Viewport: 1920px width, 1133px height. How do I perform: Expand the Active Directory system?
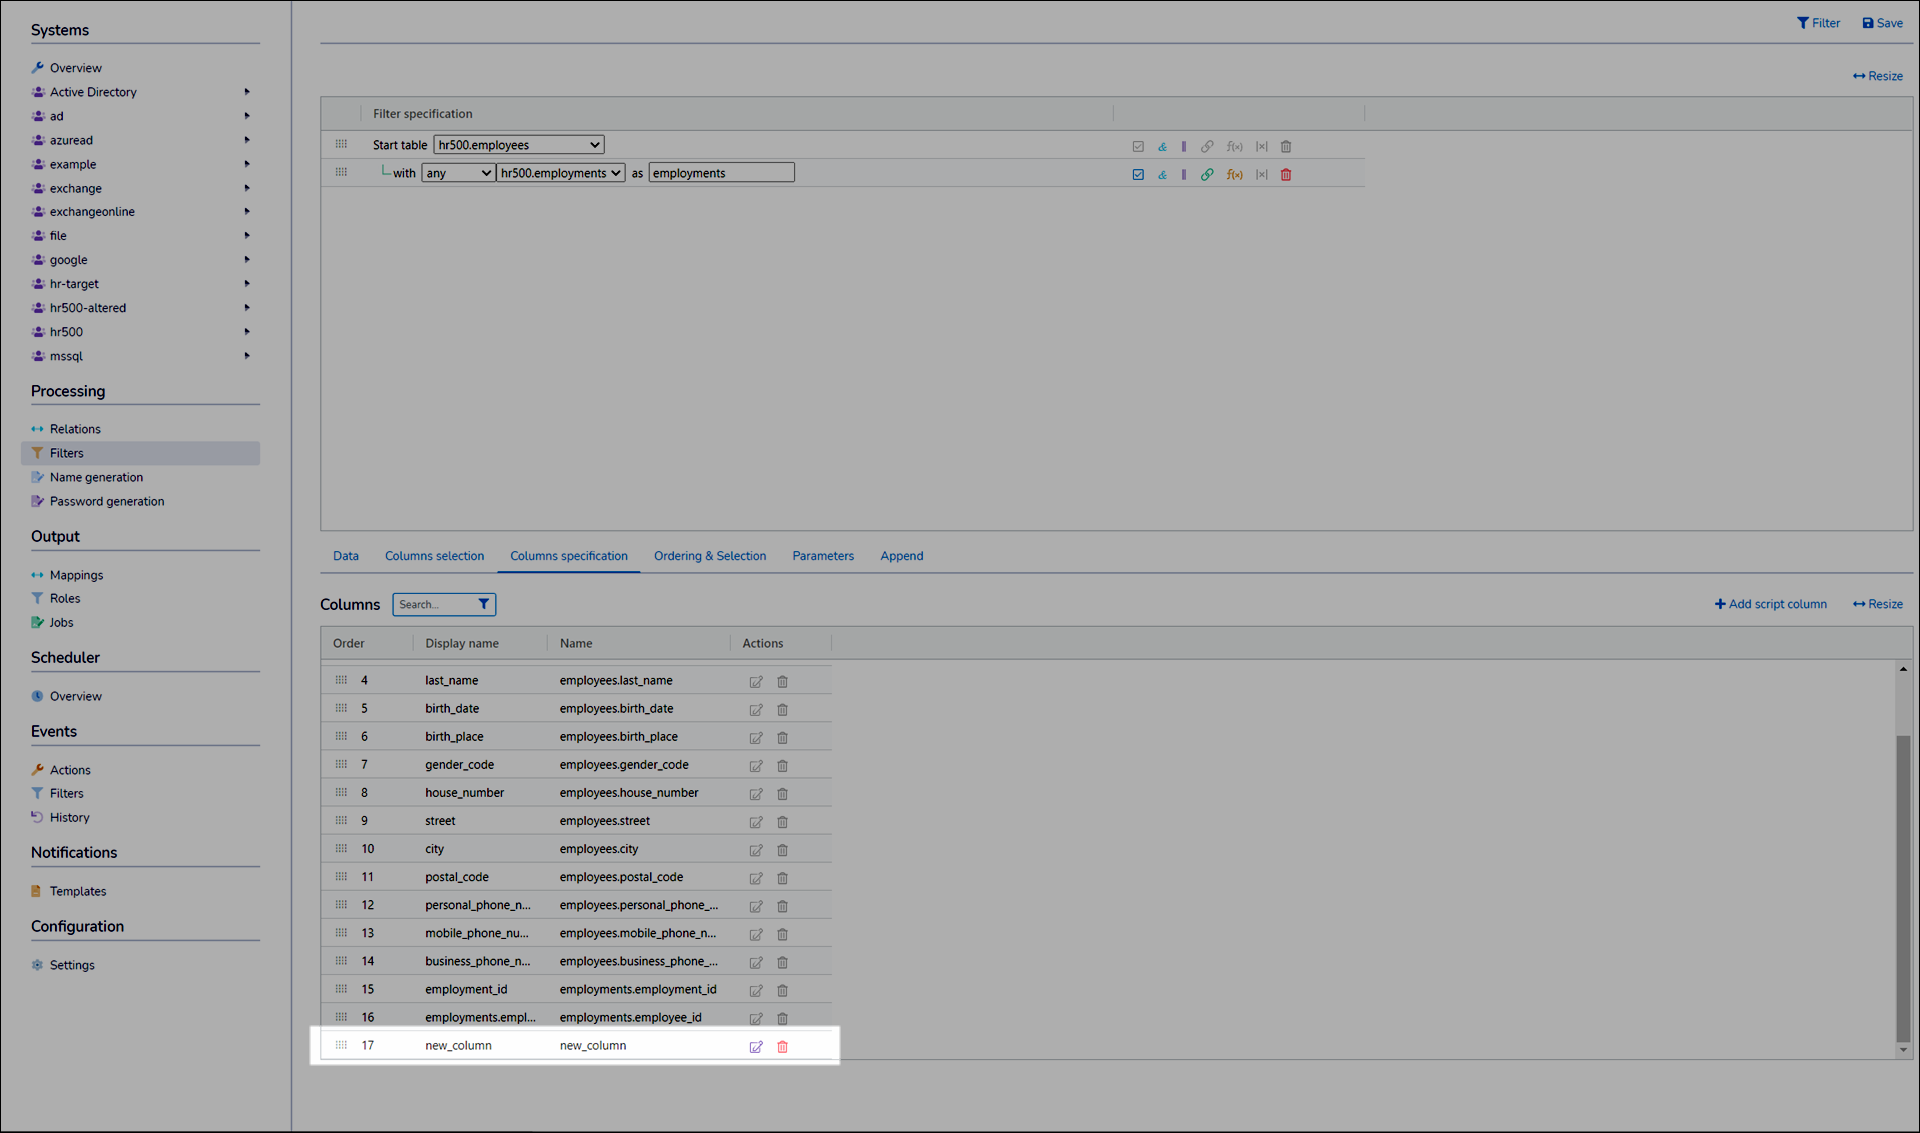pos(246,92)
